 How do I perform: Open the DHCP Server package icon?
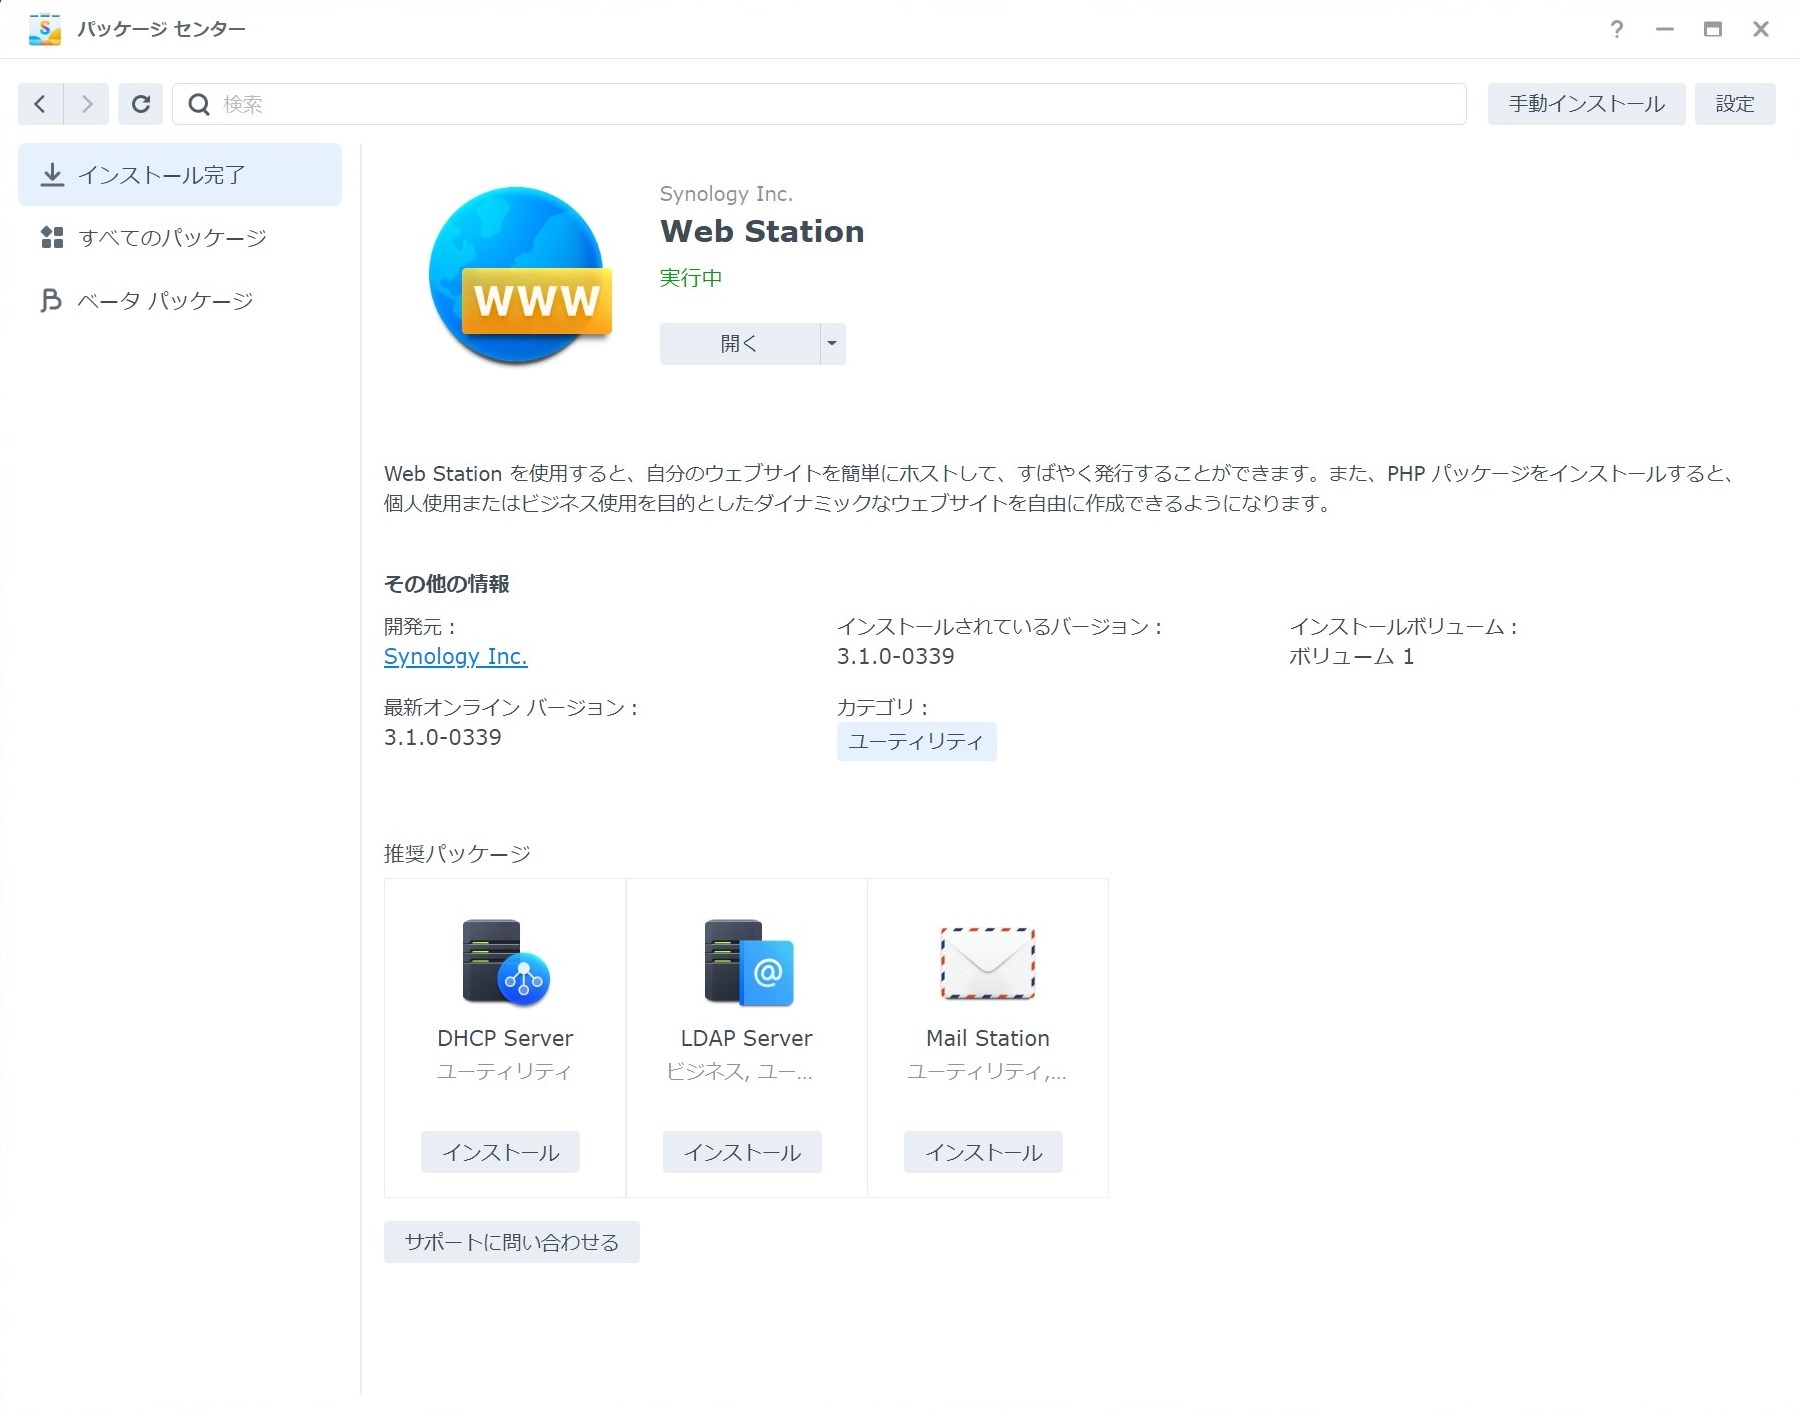tap(505, 962)
